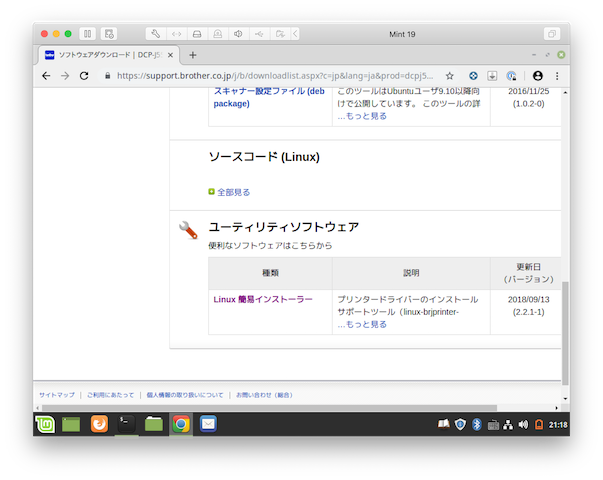Open the Chrome profile avatar icon
The height and width of the screenshot is (480, 603).
538,75
